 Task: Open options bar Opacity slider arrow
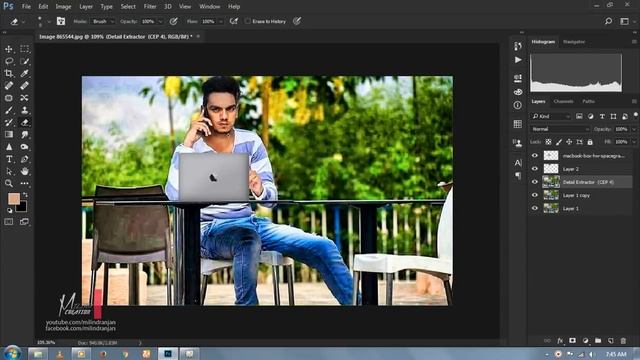pos(160,21)
